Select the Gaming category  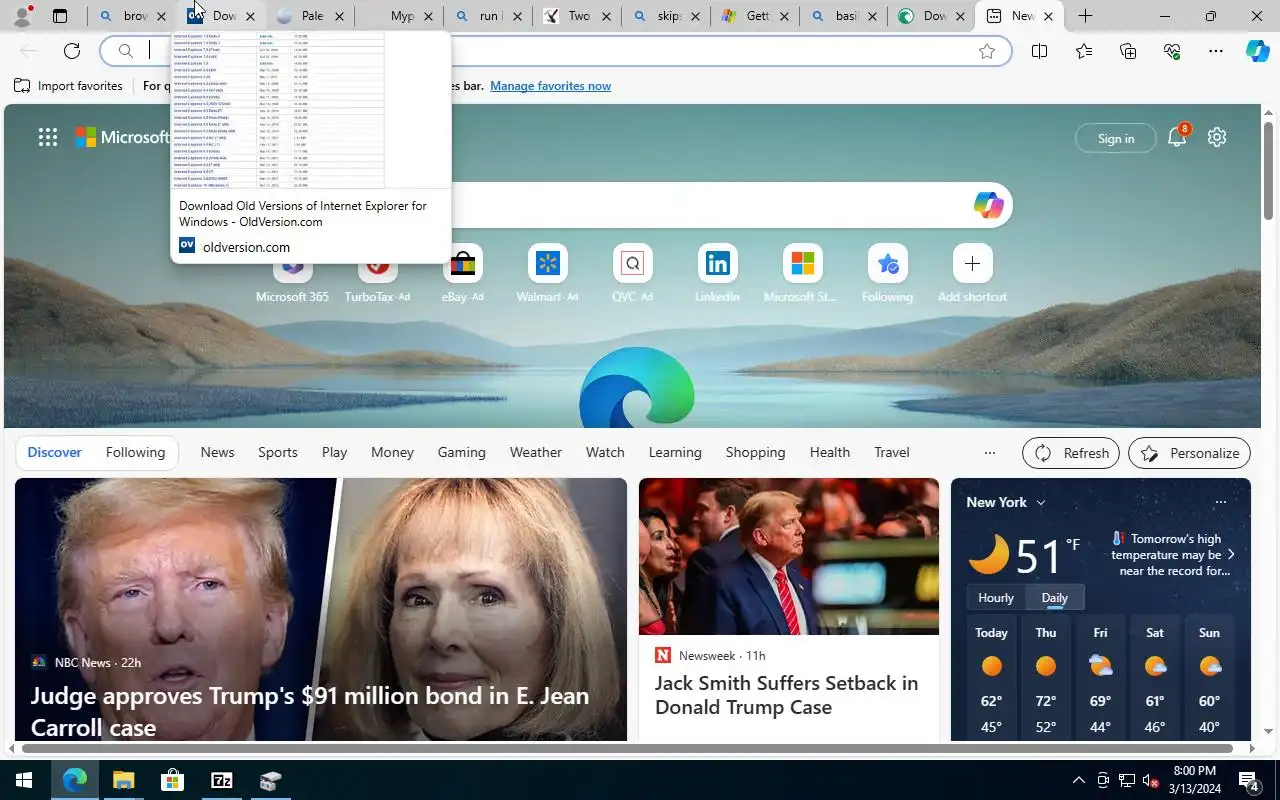[461, 452]
